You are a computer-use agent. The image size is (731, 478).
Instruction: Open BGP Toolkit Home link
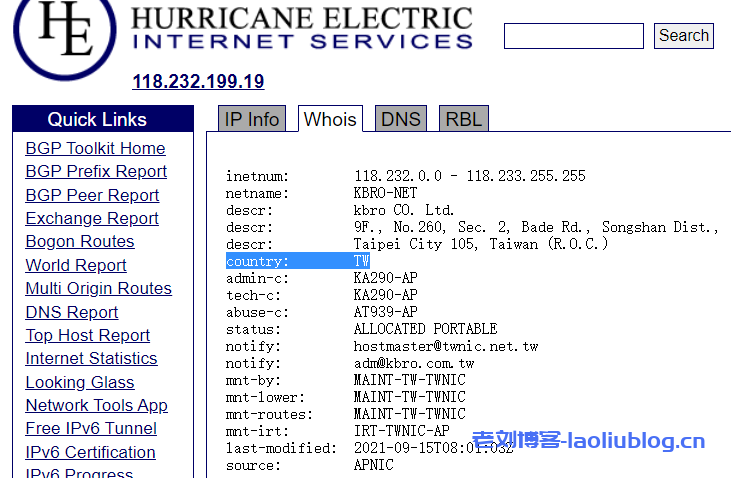(95, 148)
